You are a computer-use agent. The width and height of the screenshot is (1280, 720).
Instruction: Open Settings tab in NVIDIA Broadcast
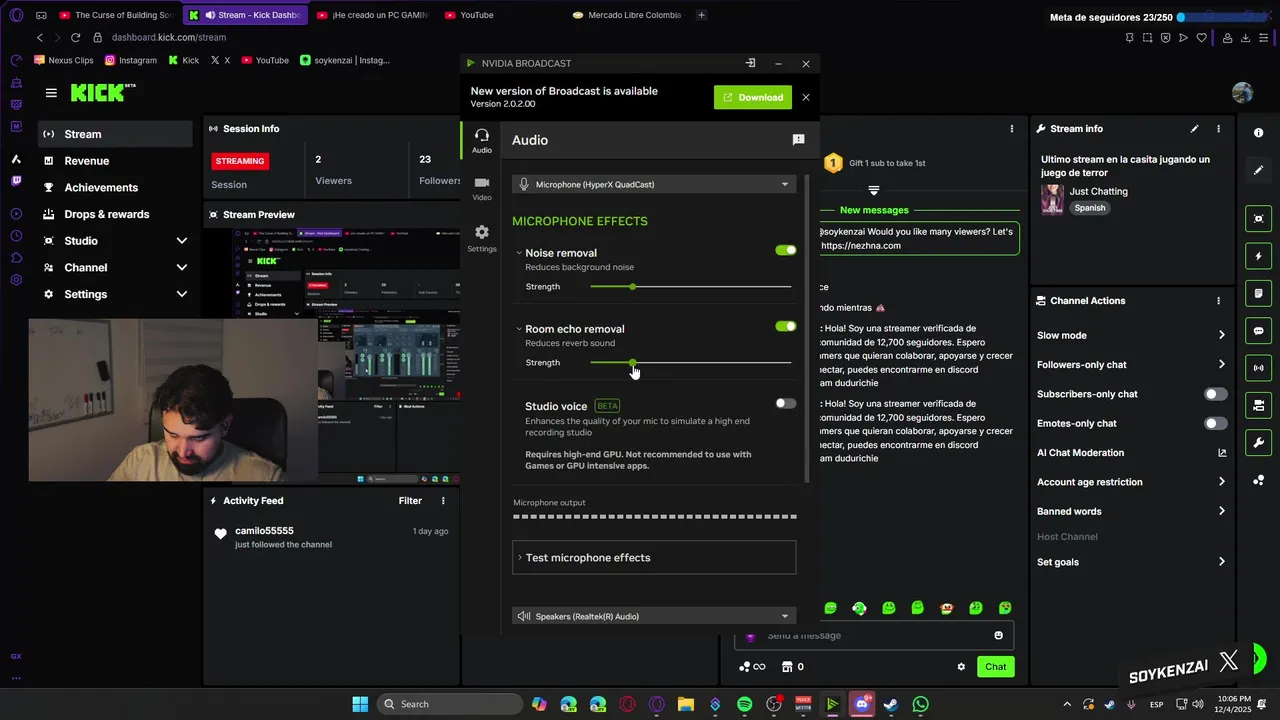point(482,238)
